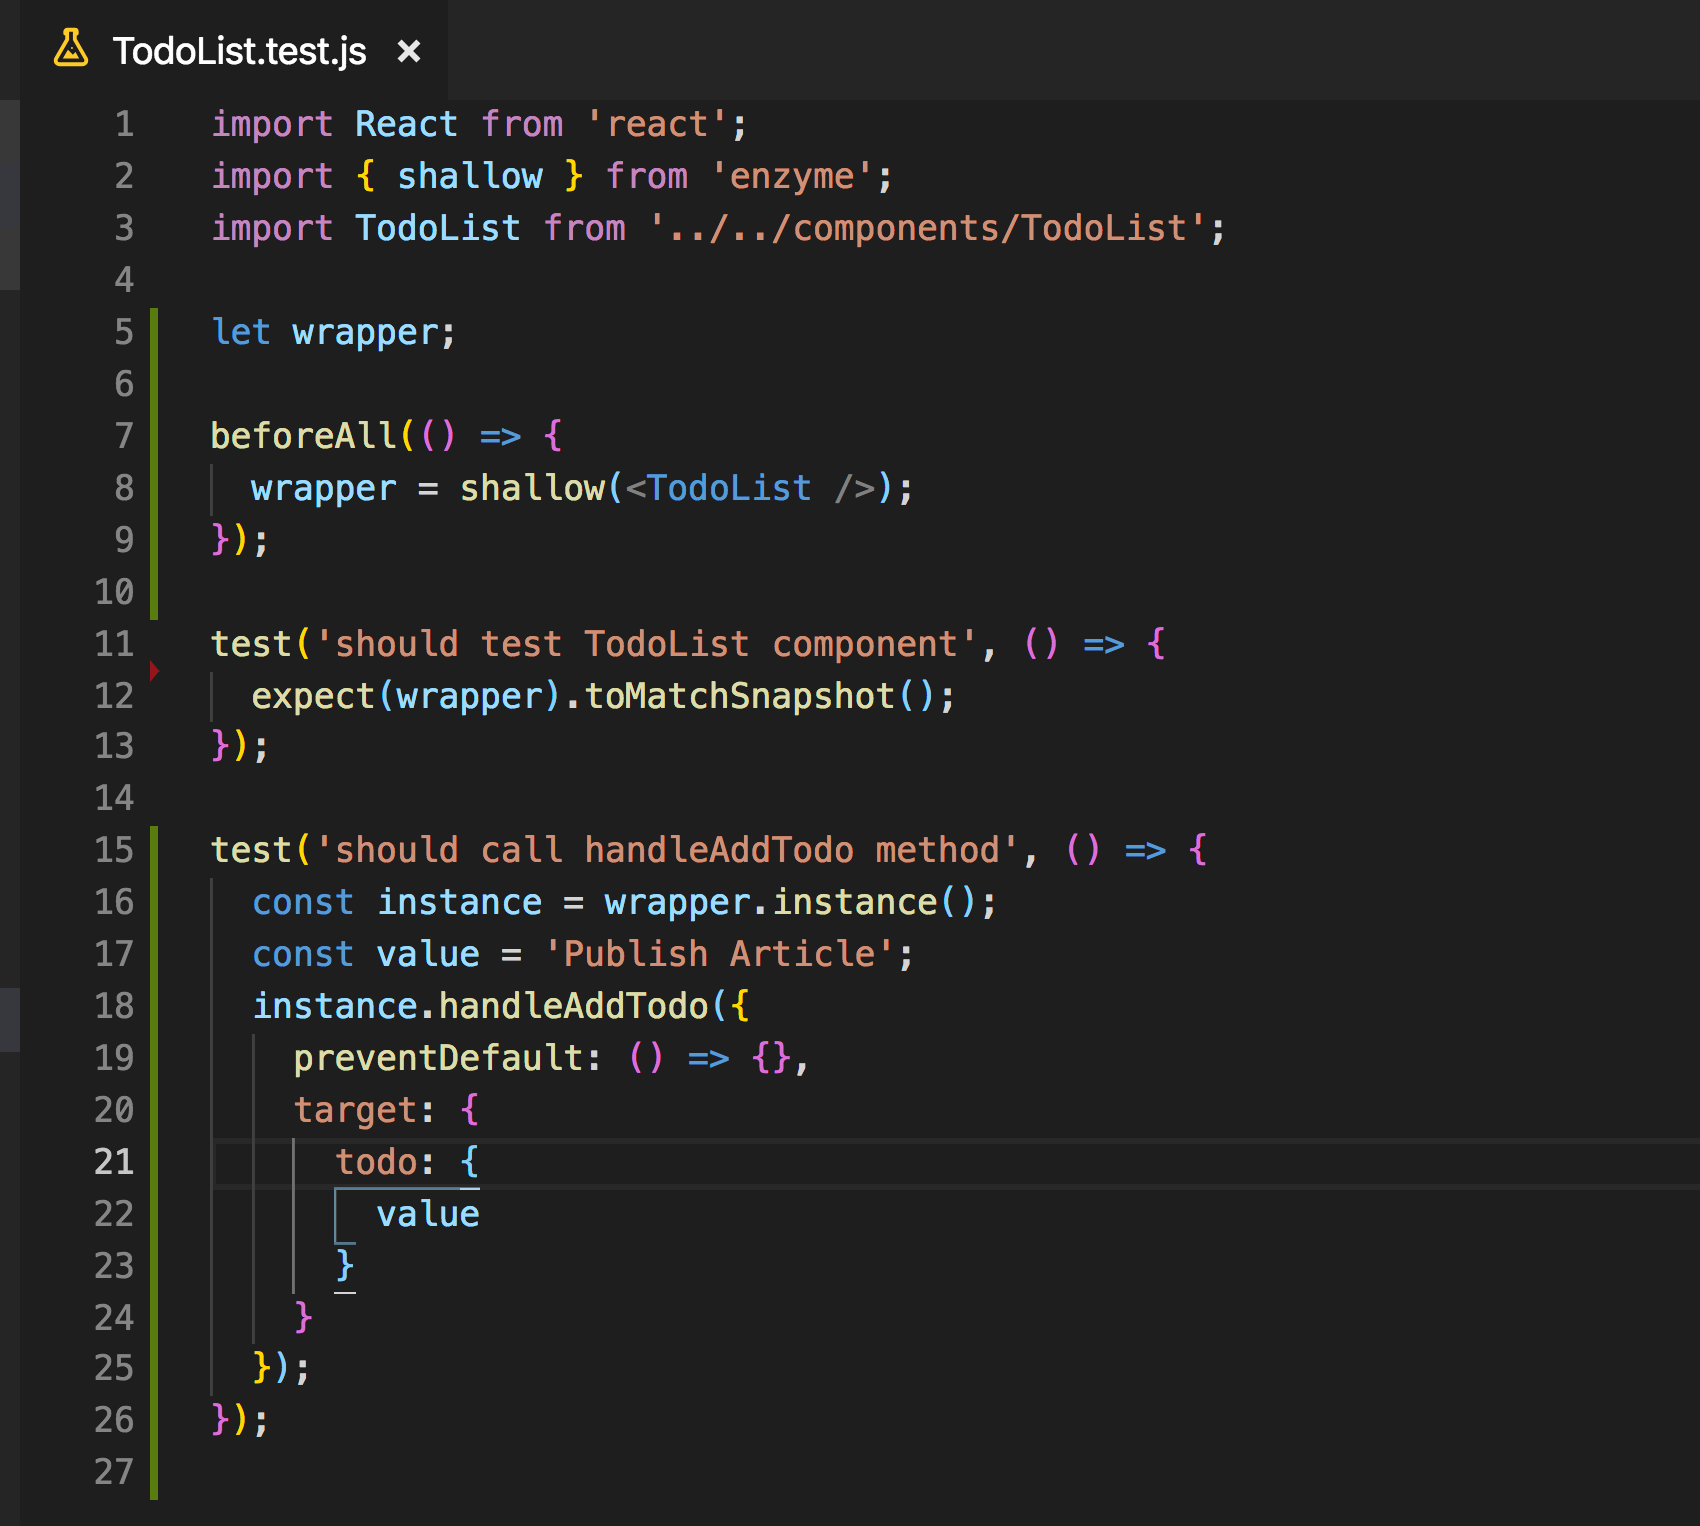Click the flask test file icon

click(70, 49)
